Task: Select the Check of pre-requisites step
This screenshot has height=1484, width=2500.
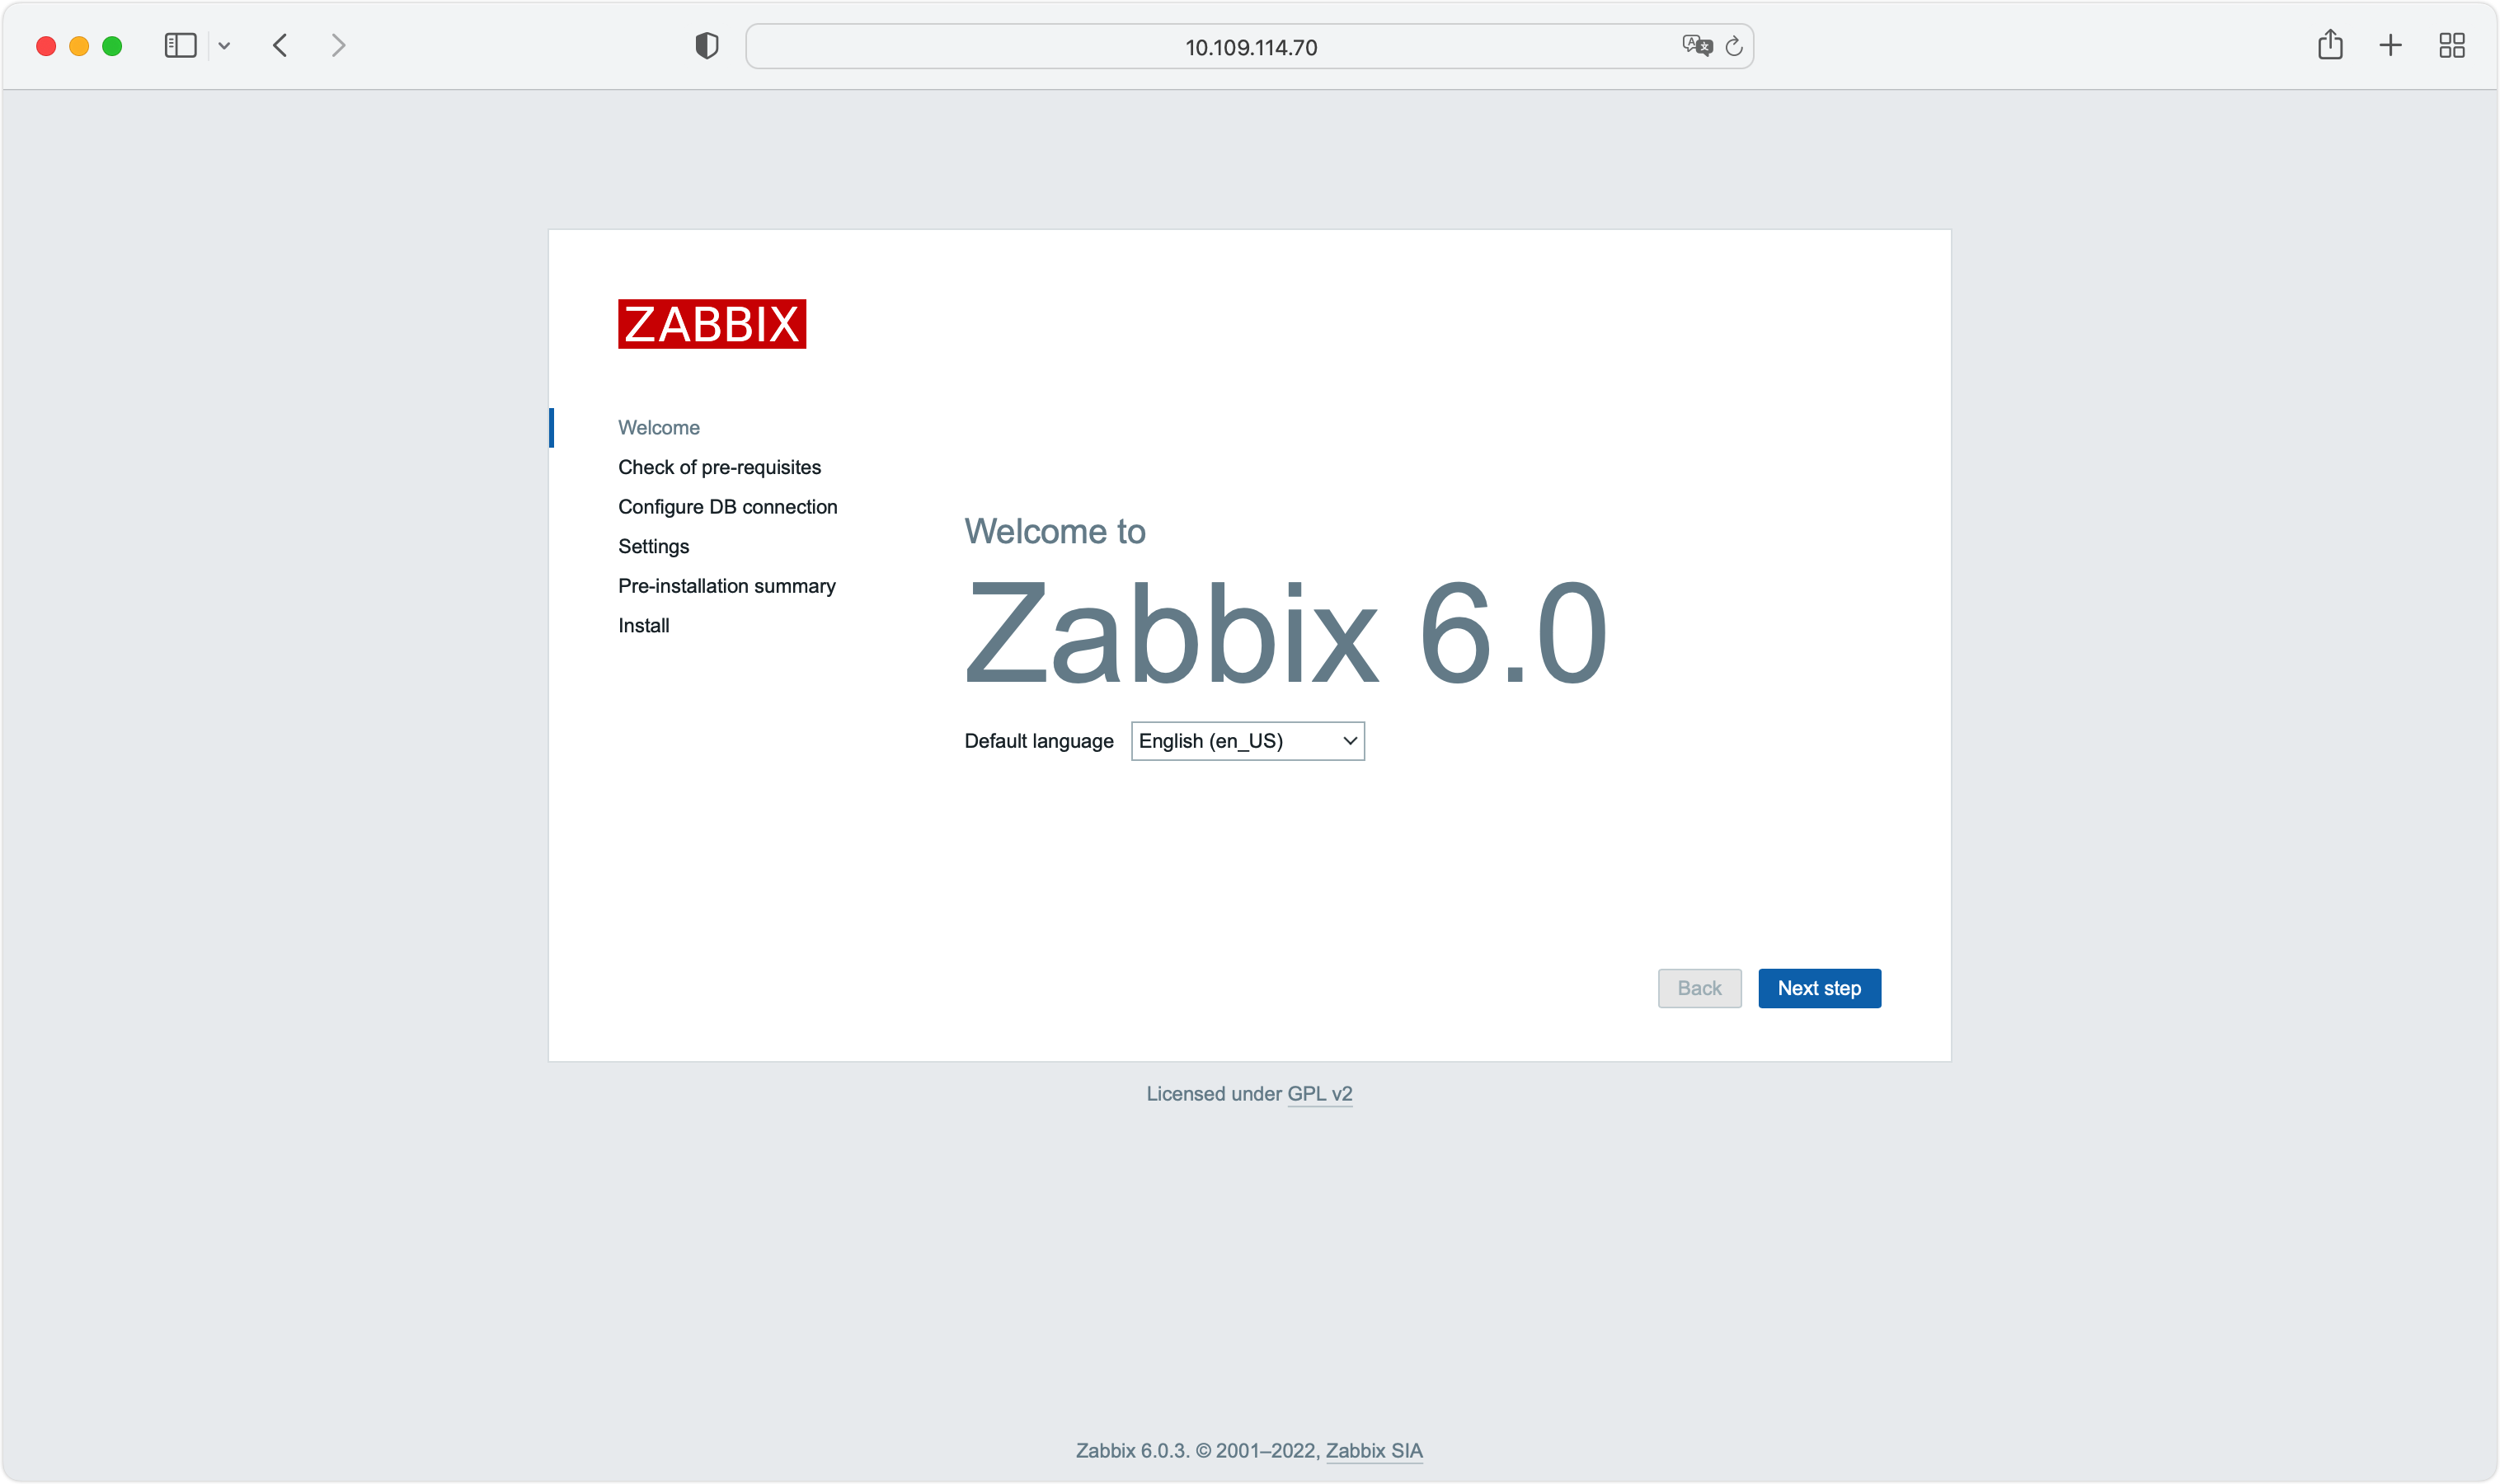Action: [x=719, y=467]
